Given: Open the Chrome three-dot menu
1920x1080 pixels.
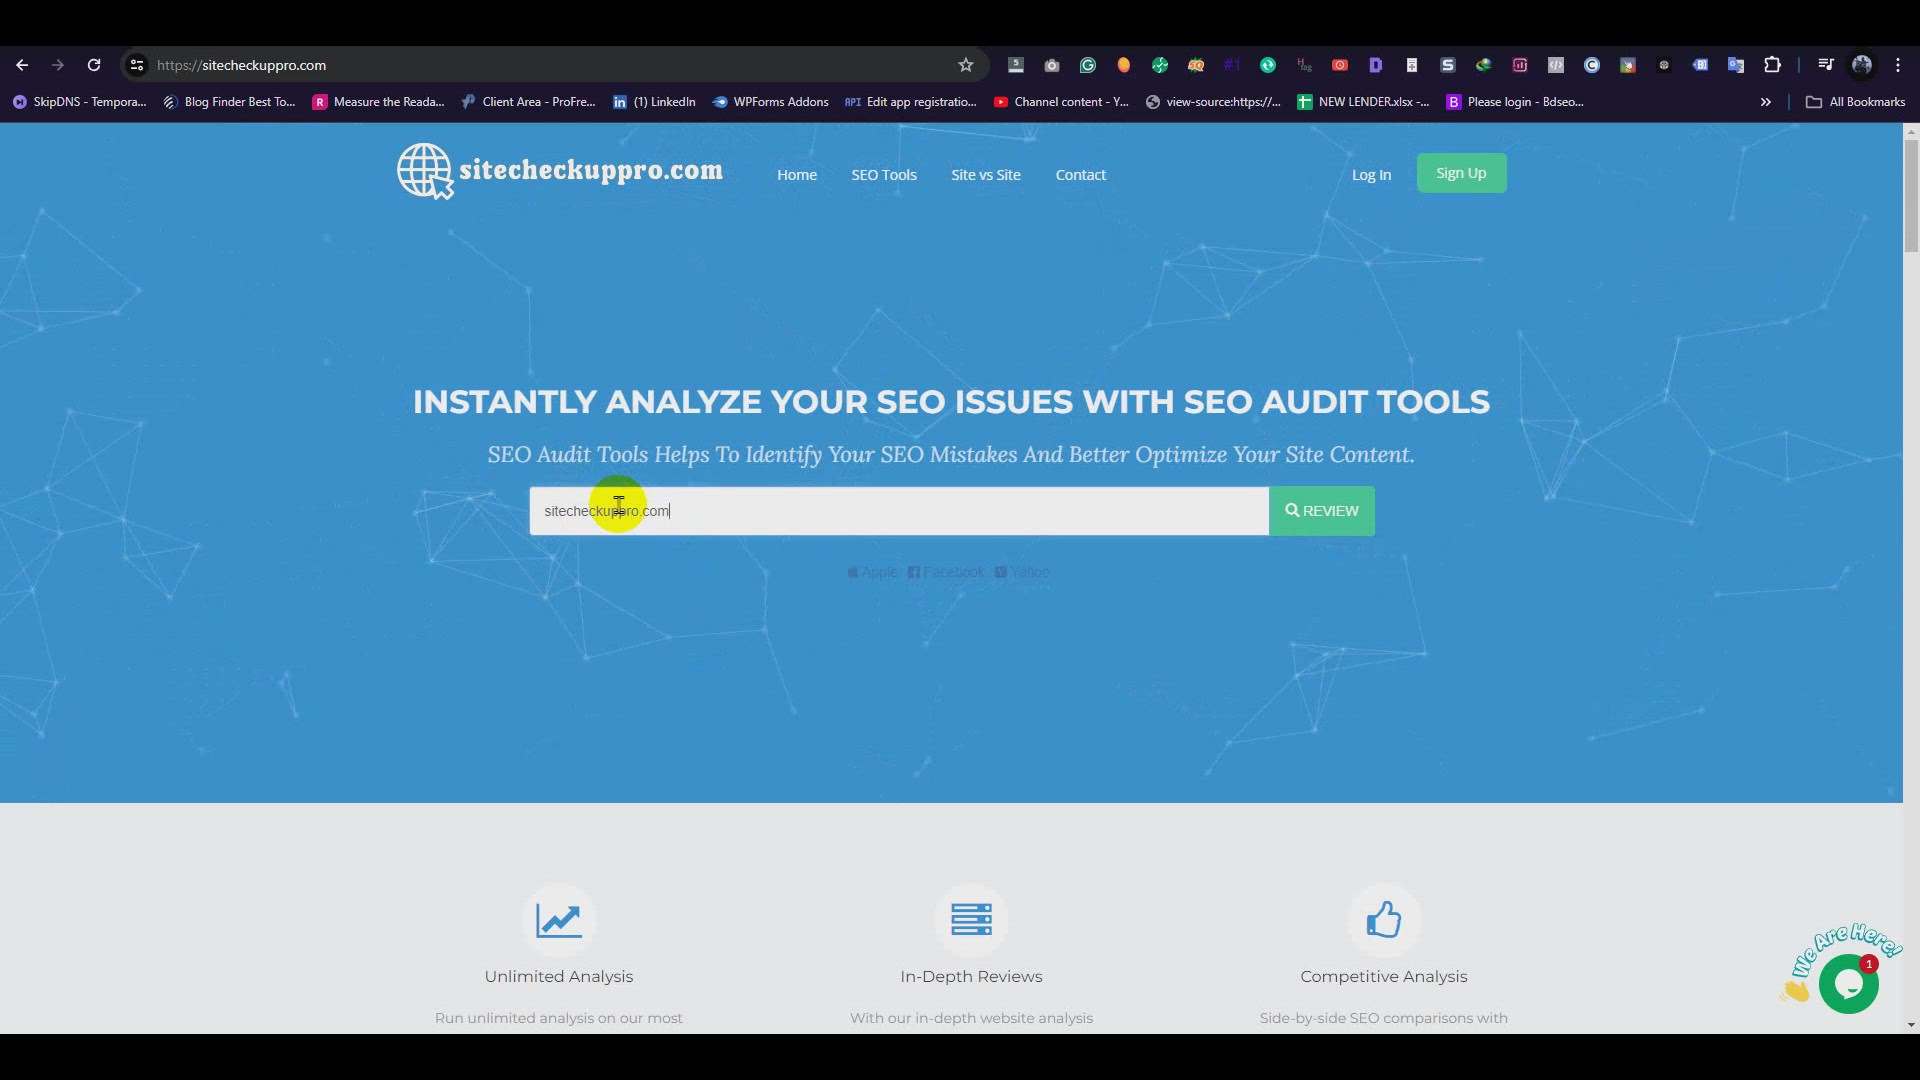Looking at the screenshot, I should pyautogui.click(x=1898, y=64).
